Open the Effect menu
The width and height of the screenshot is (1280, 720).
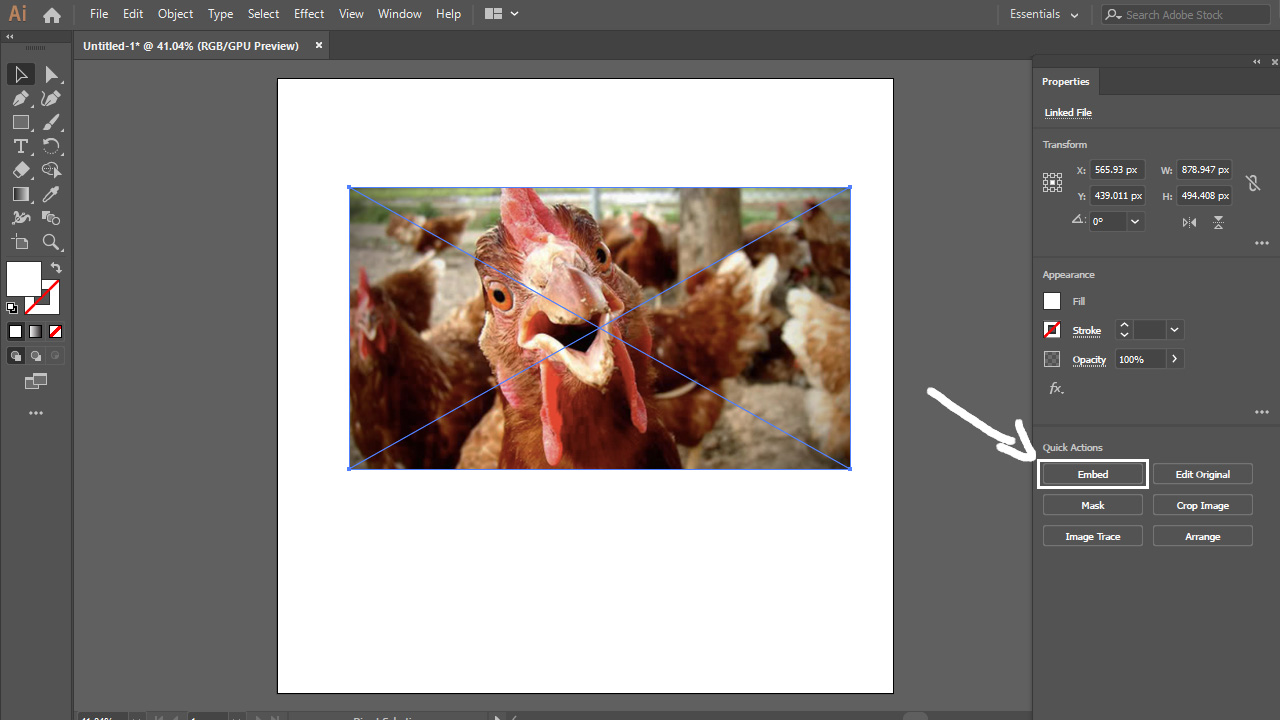click(x=309, y=14)
